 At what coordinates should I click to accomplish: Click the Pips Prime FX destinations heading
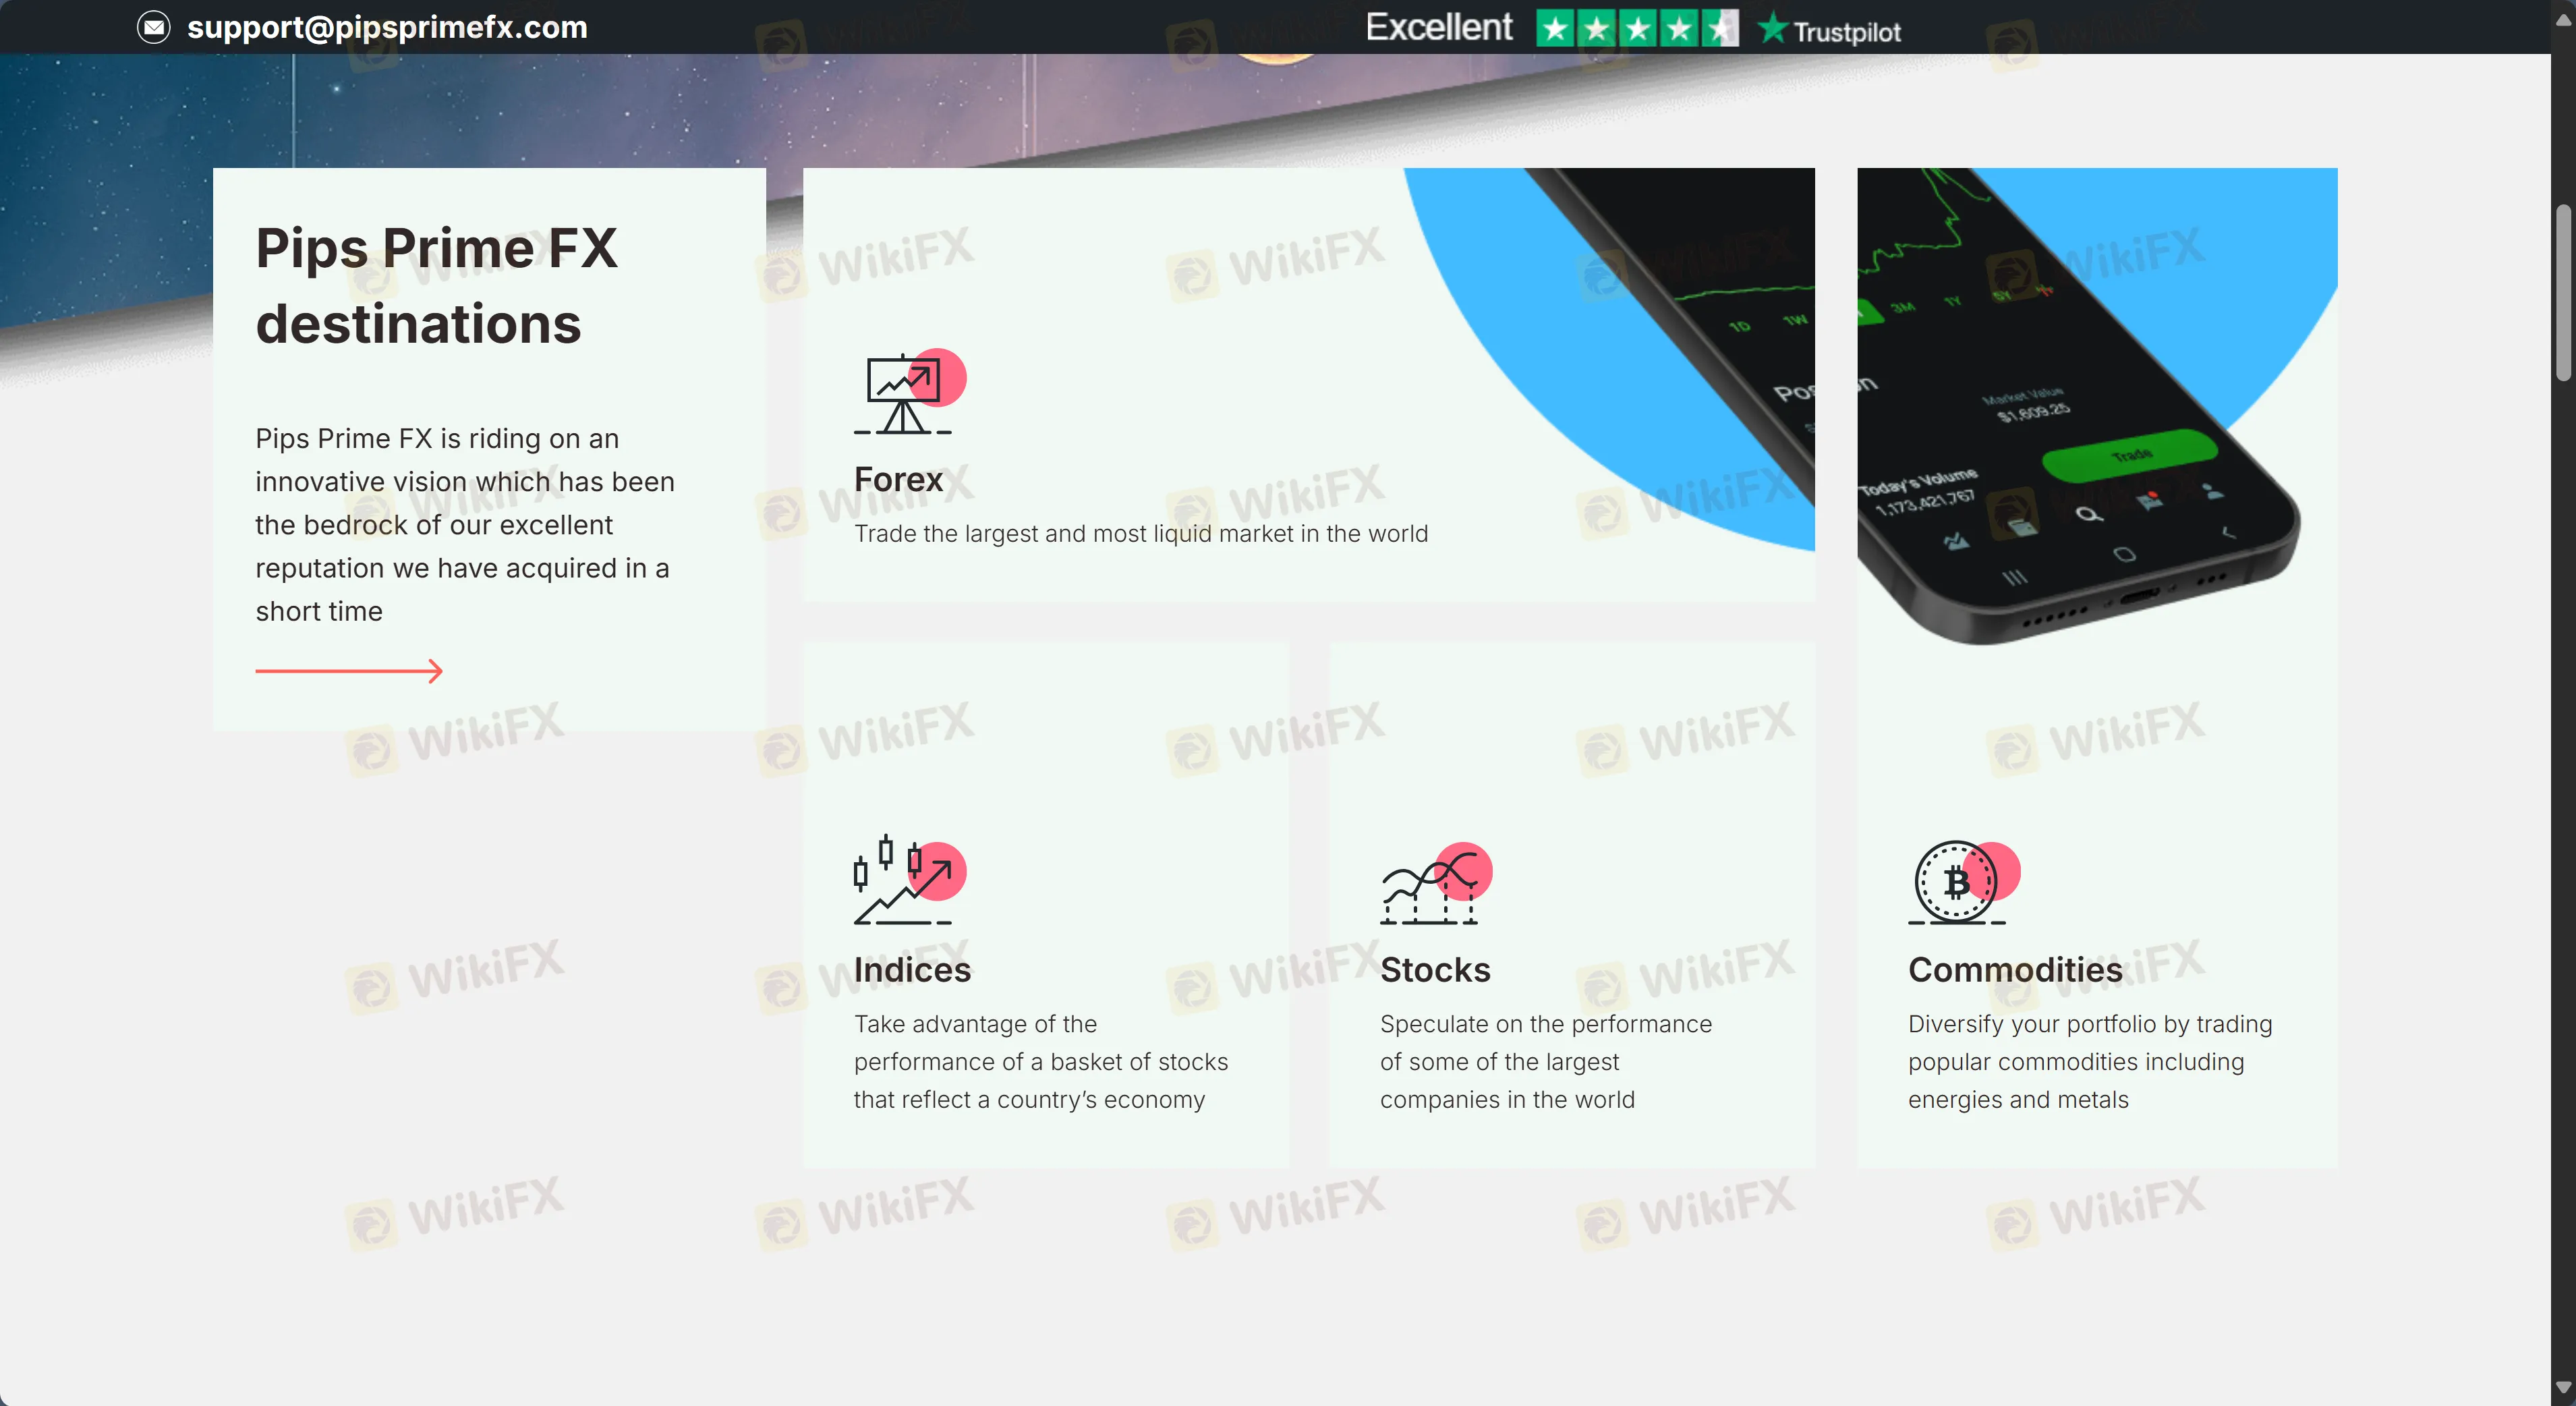pos(436,286)
